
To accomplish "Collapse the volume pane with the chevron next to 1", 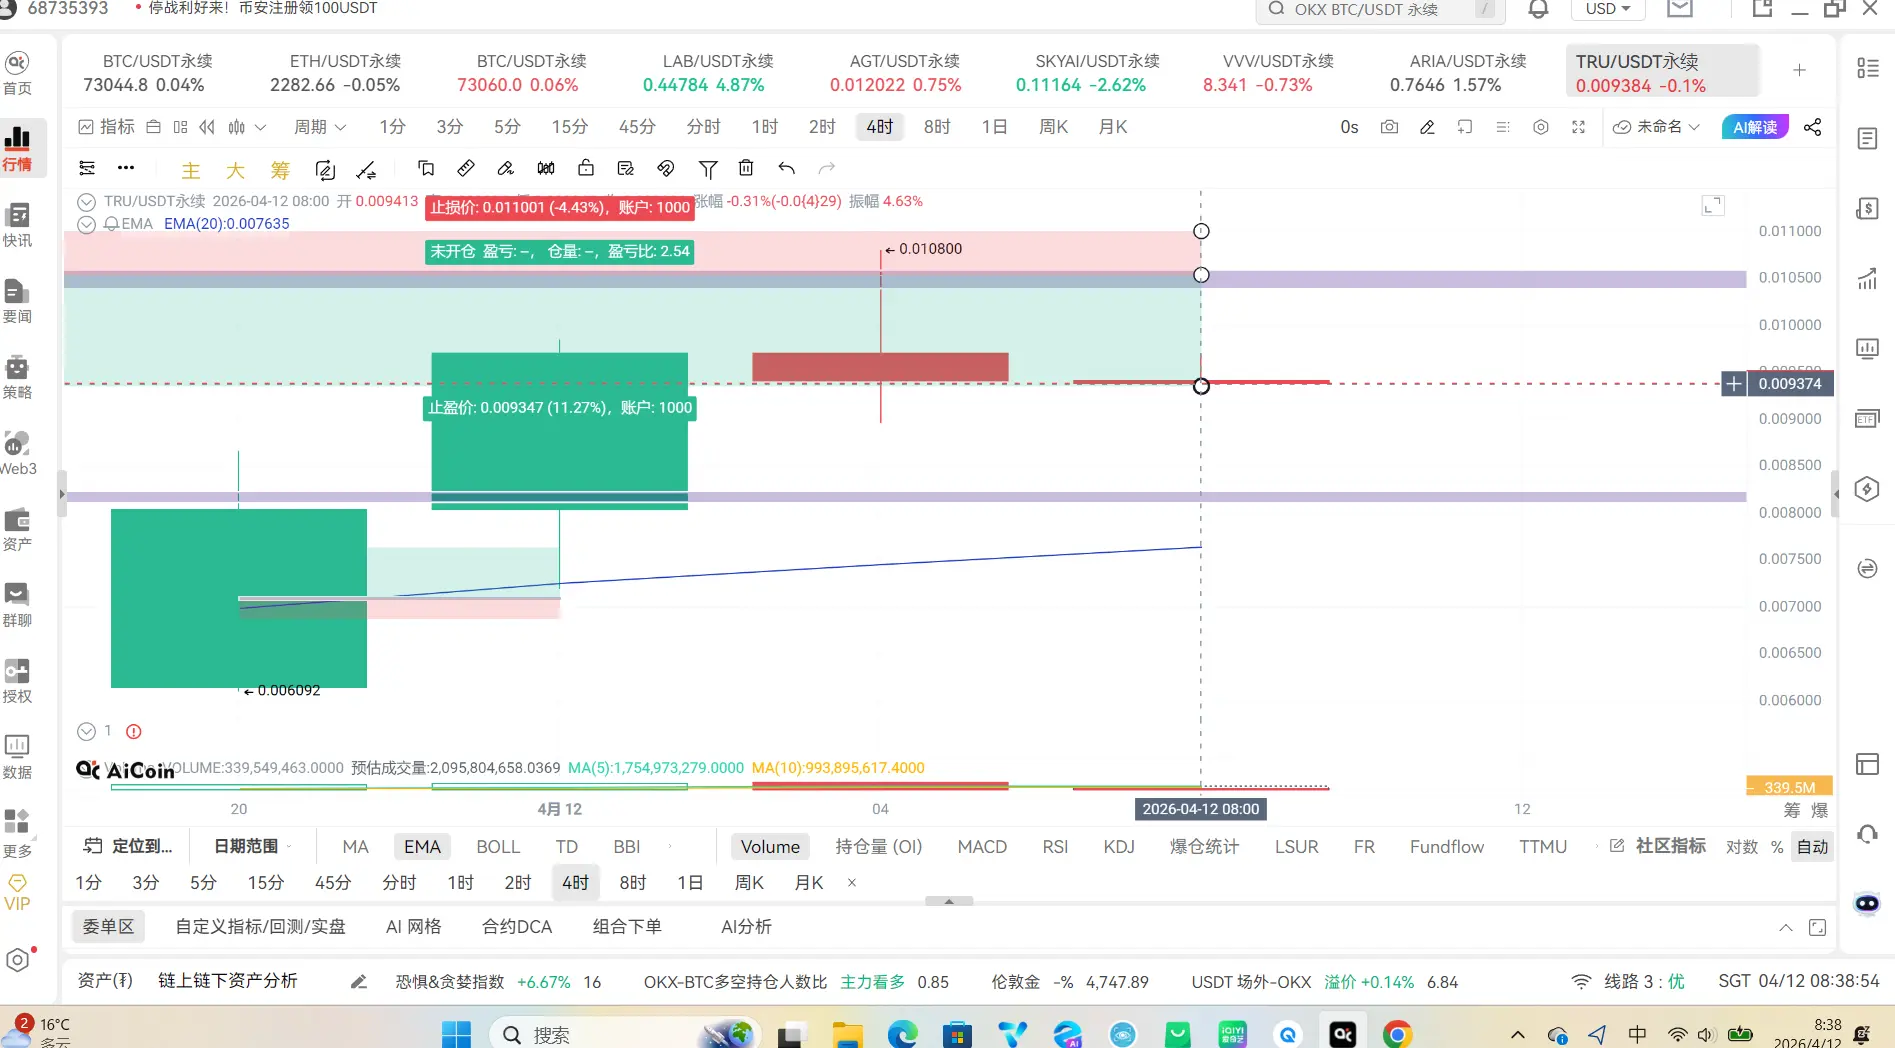I will click(x=87, y=731).
